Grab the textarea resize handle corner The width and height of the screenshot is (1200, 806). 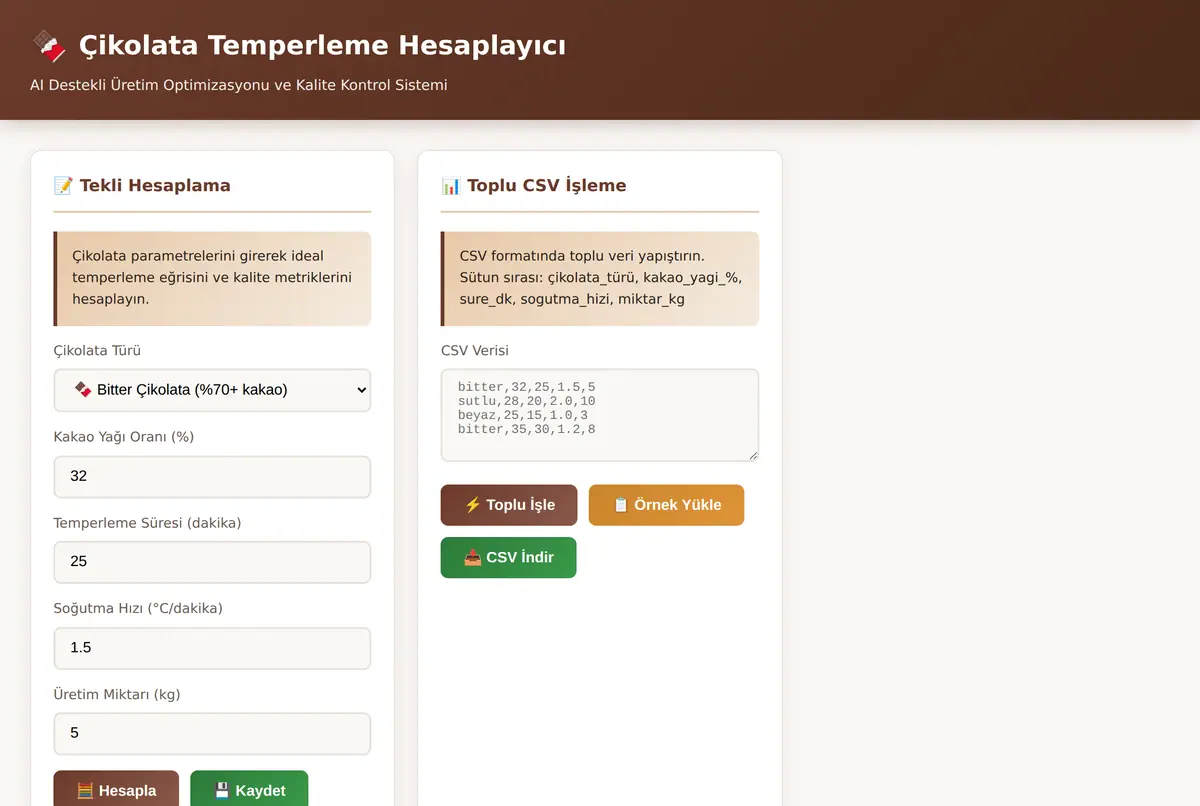coord(752,454)
